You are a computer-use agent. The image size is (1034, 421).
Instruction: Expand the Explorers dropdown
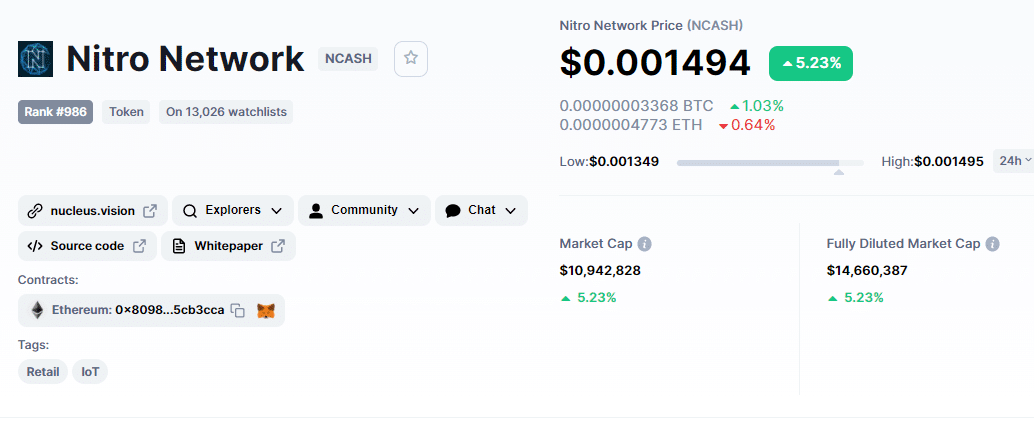[233, 210]
